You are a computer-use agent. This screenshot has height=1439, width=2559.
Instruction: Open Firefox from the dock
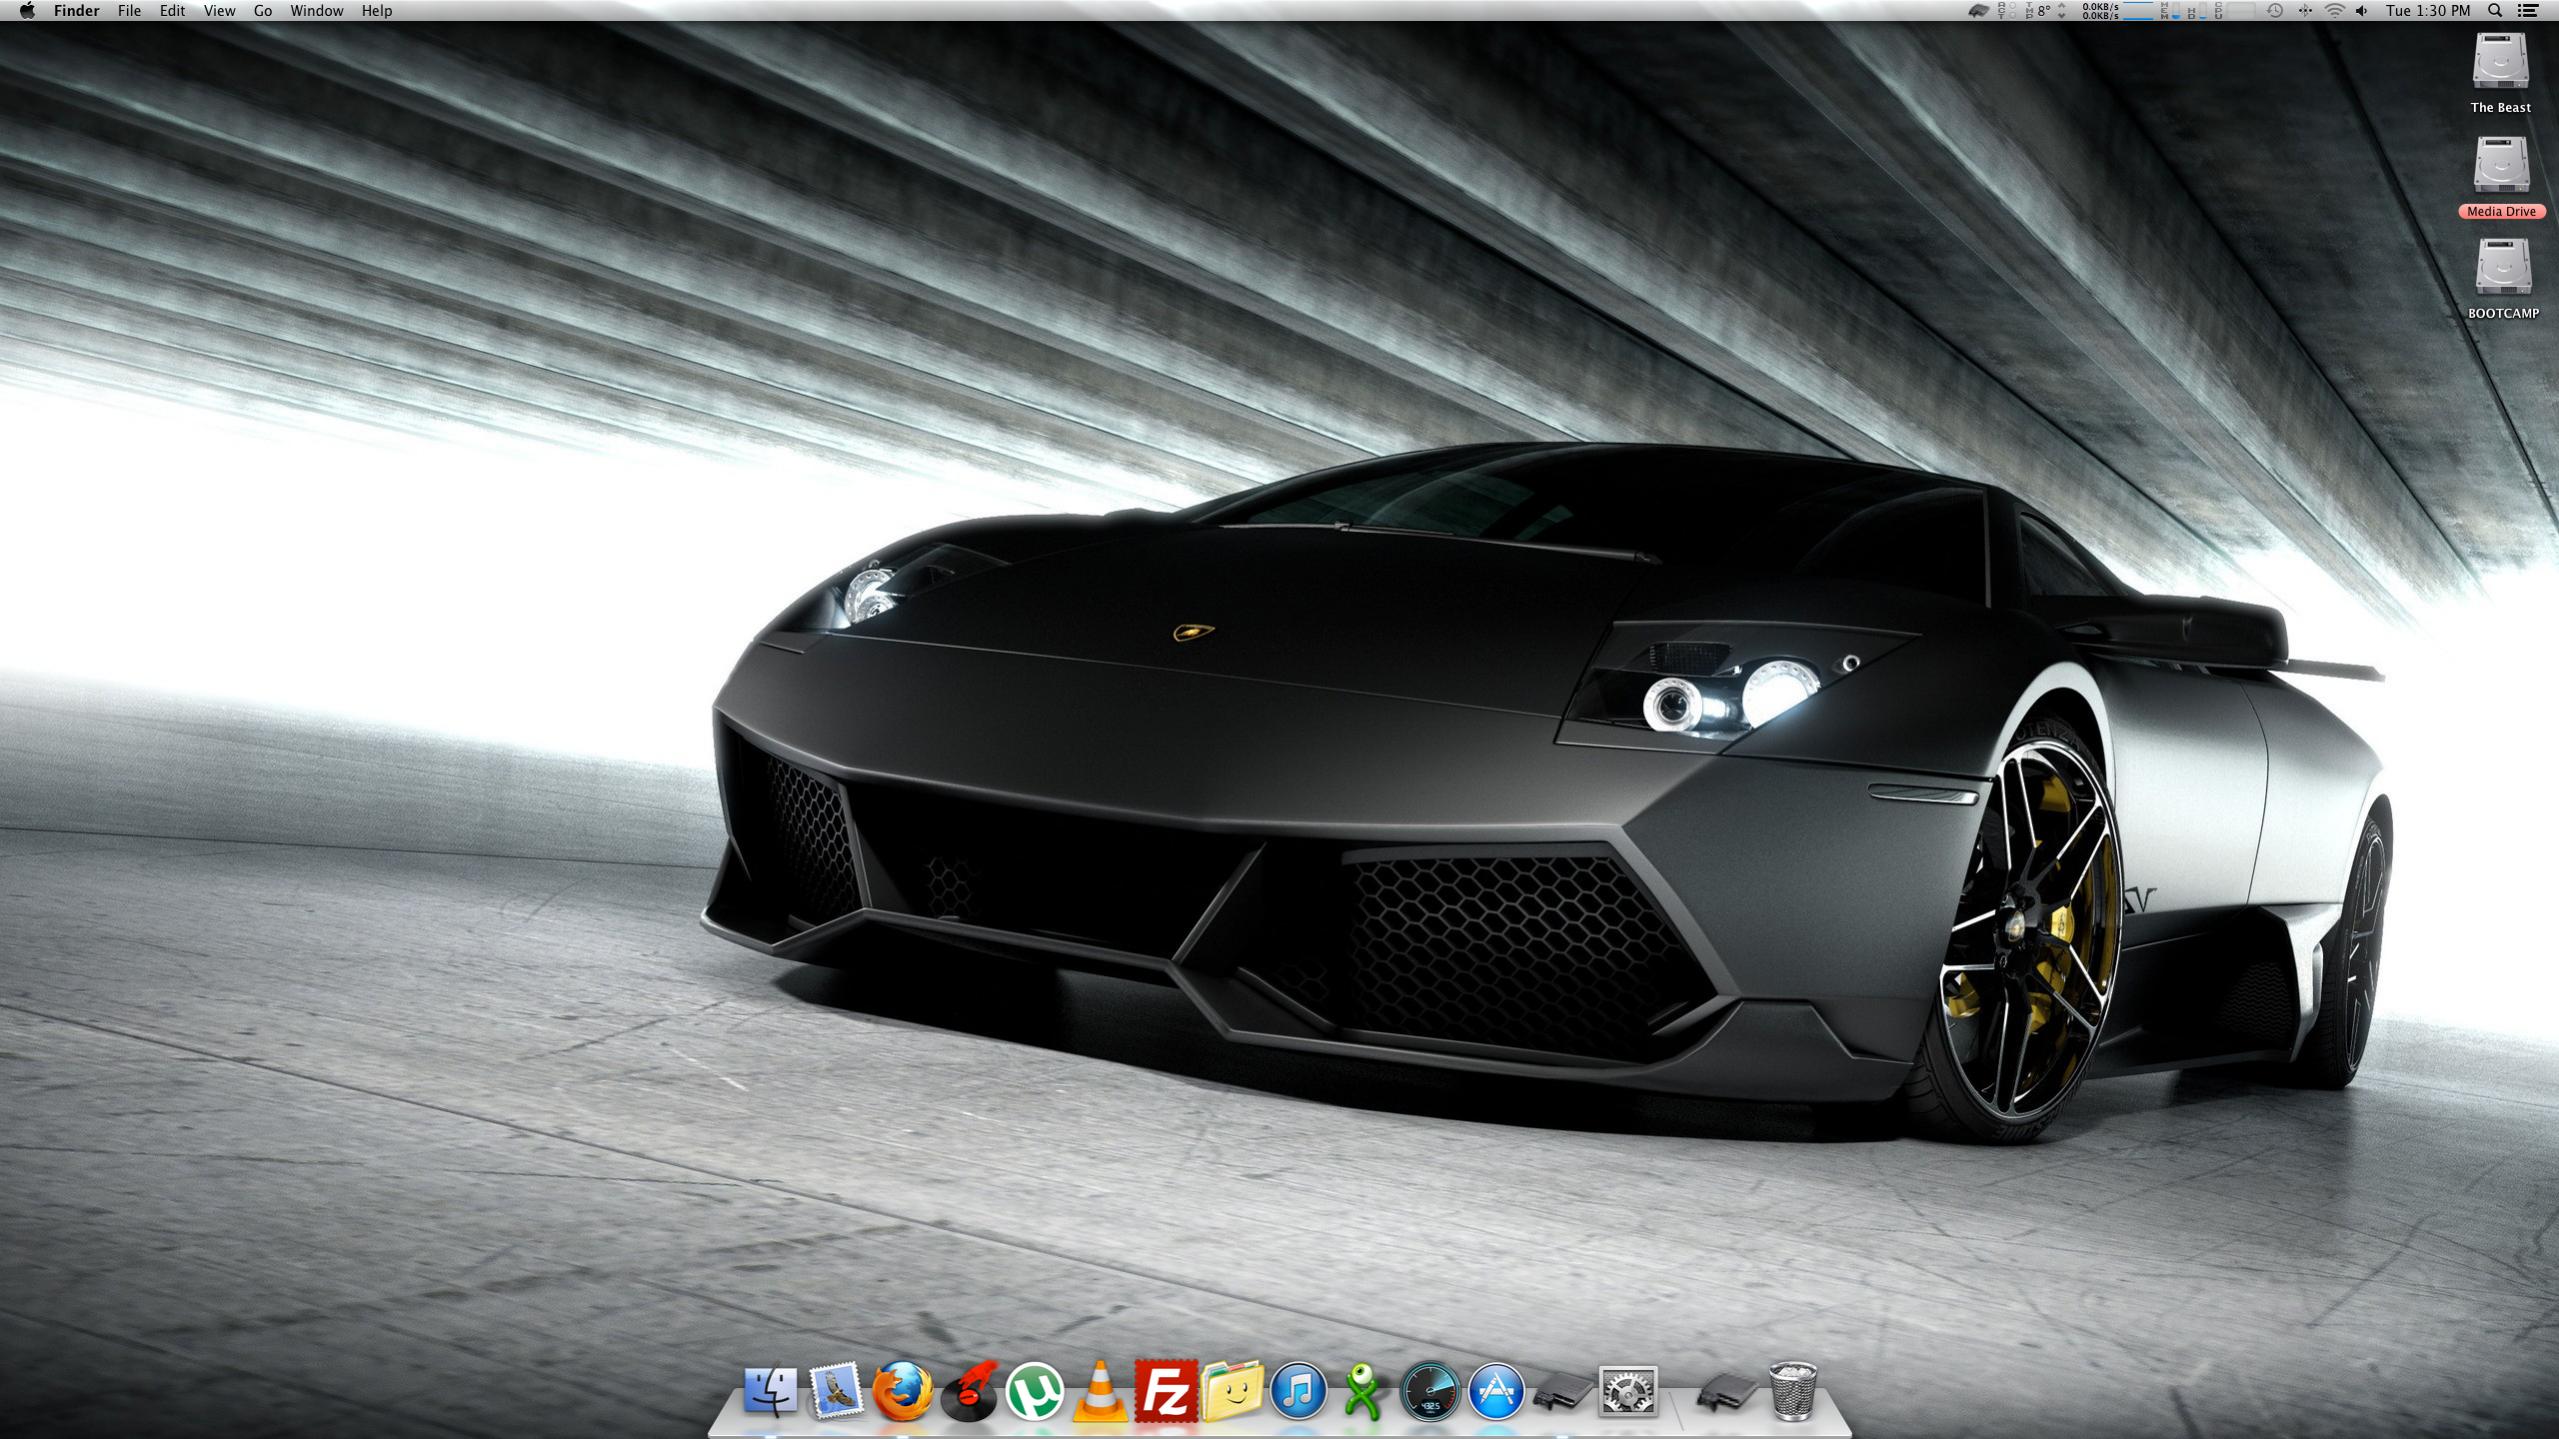pyautogui.click(x=902, y=1391)
